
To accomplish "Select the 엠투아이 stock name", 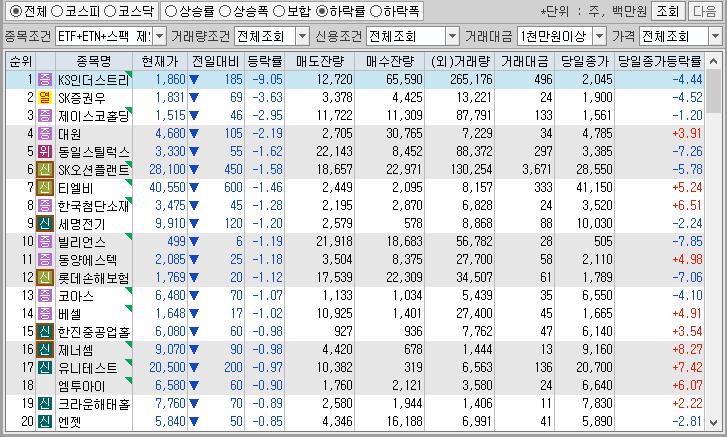I will point(82,386).
